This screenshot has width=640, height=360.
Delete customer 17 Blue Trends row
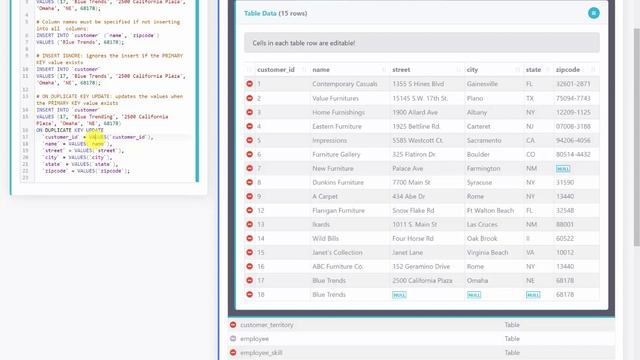pos(249,280)
